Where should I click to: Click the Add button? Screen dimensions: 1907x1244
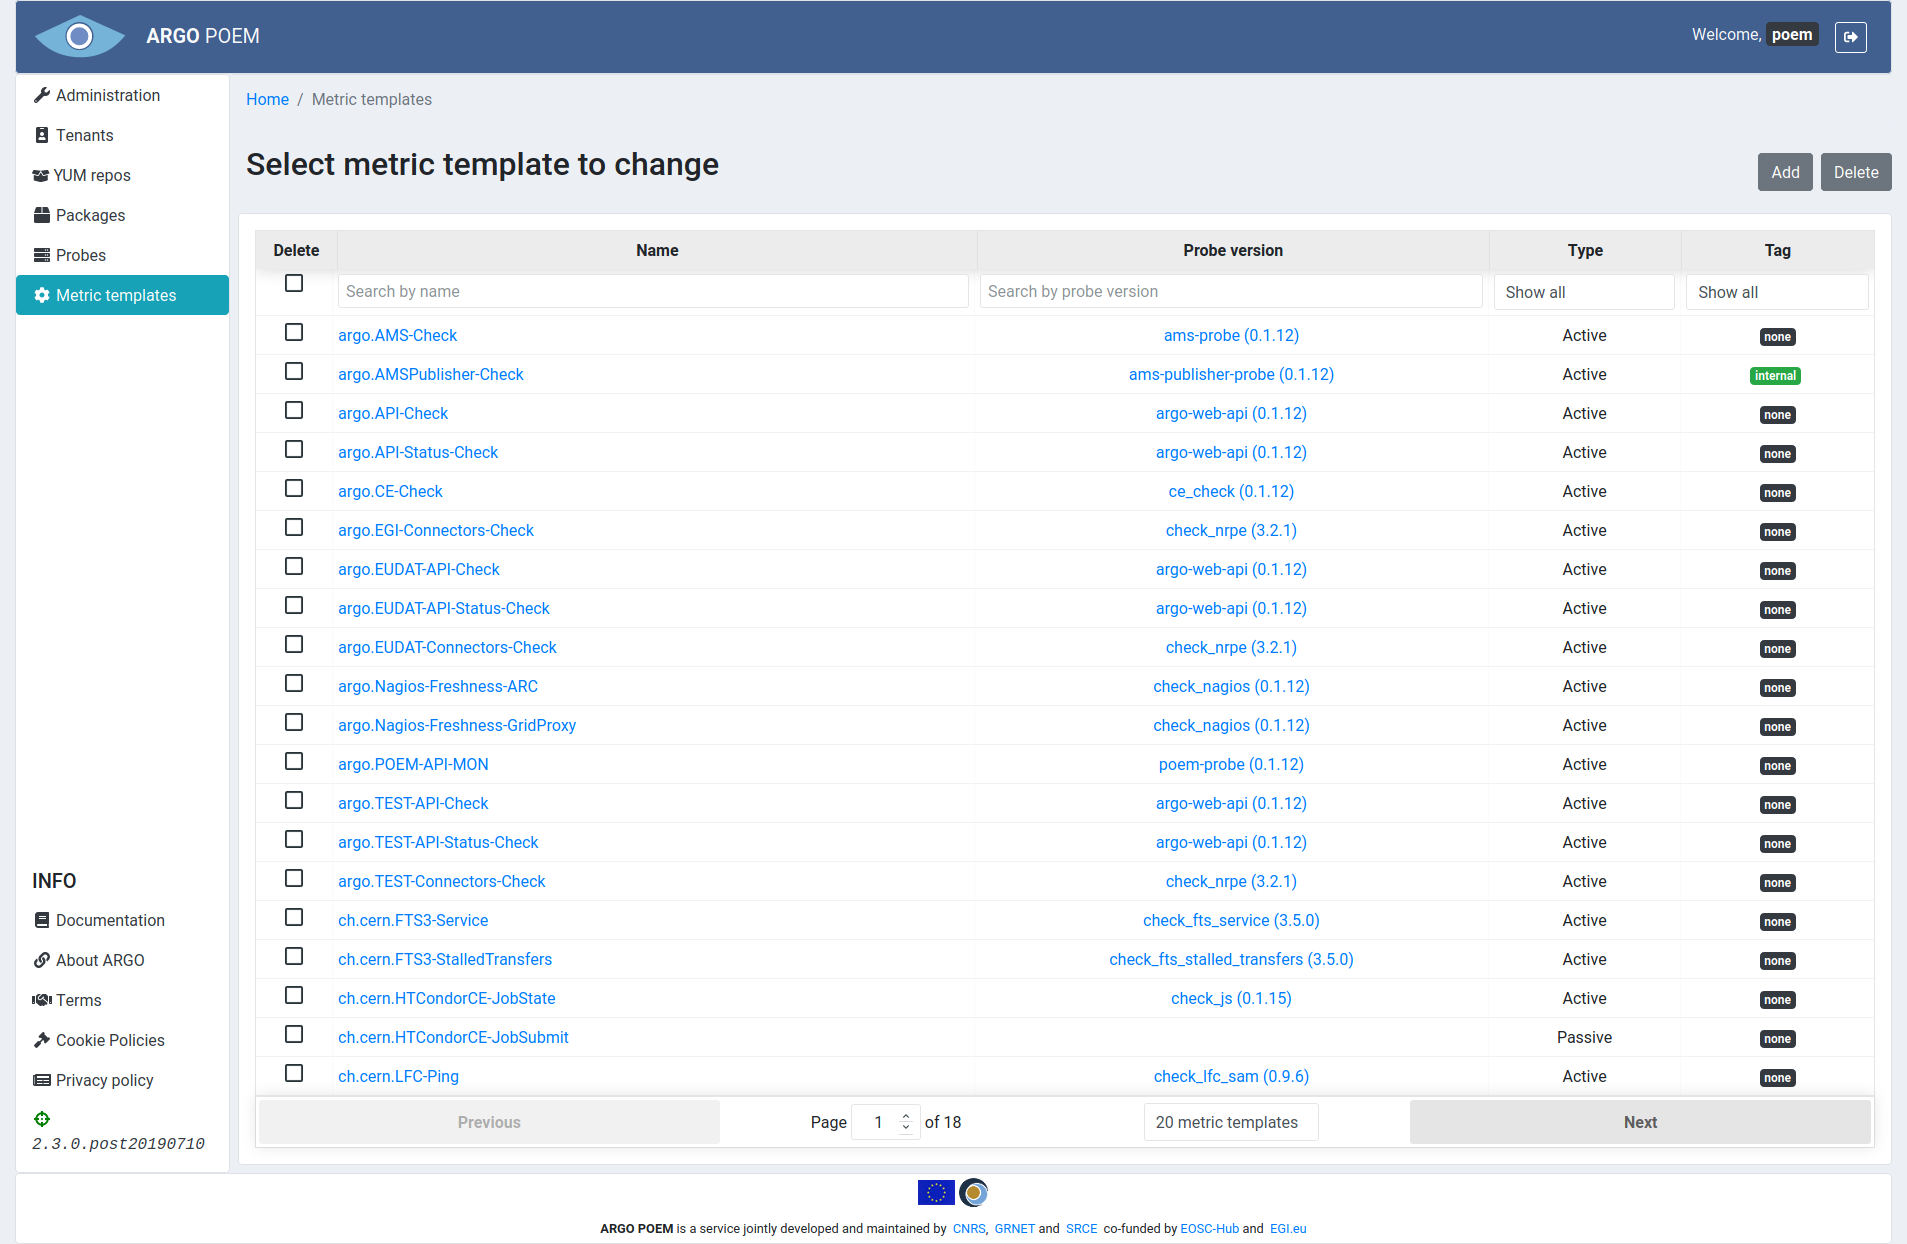tap(1785, 172)
